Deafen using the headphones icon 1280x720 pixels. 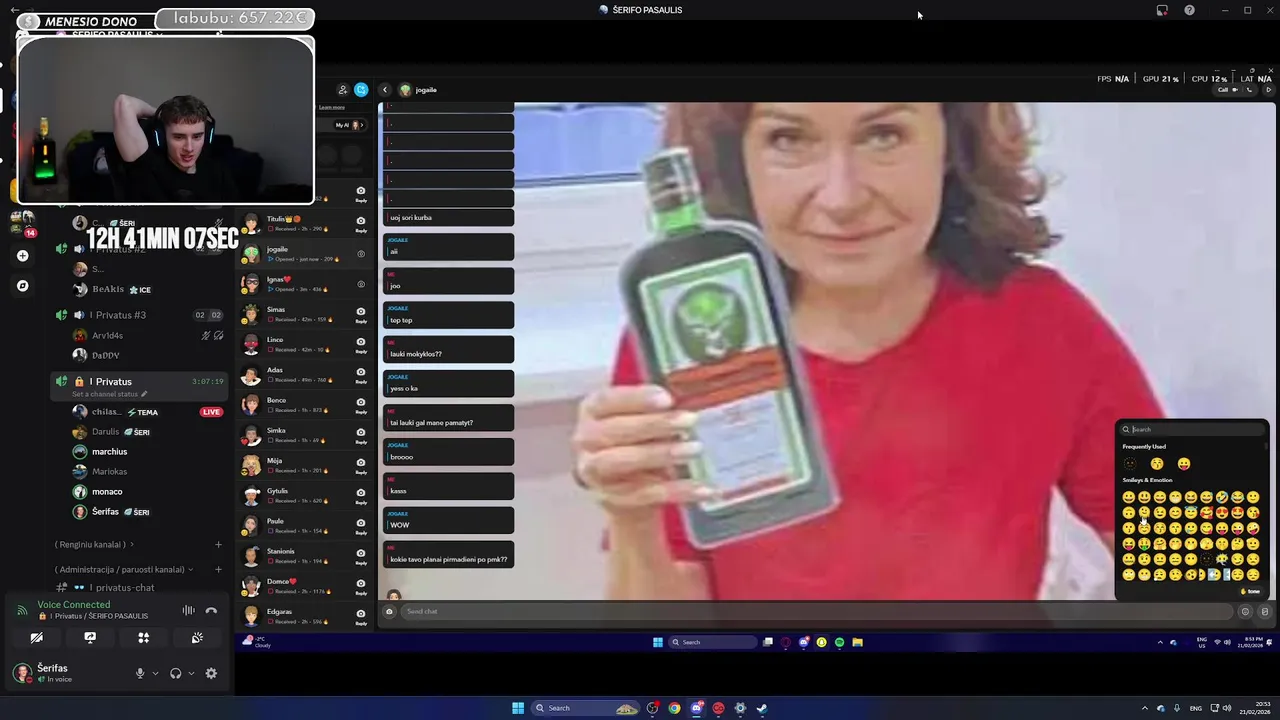(x=176, y=673)
